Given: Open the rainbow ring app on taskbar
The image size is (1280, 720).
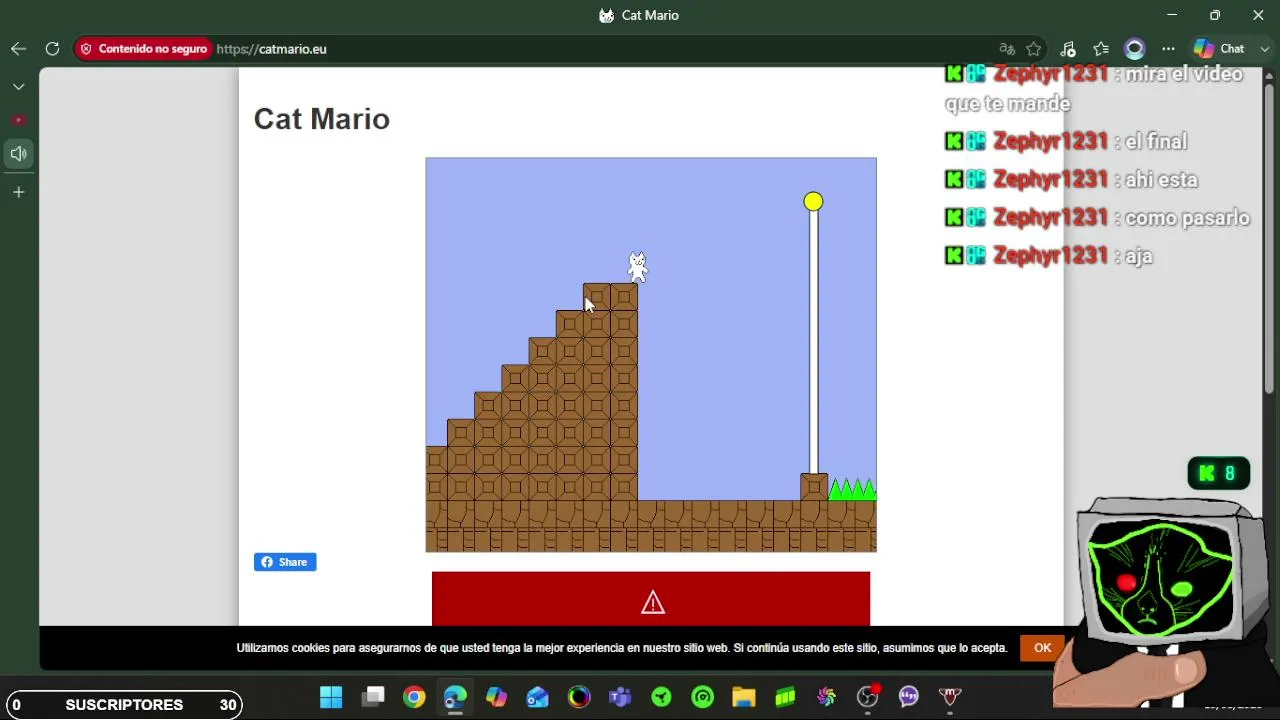Looking at the screenshot, I should [579, 697].
